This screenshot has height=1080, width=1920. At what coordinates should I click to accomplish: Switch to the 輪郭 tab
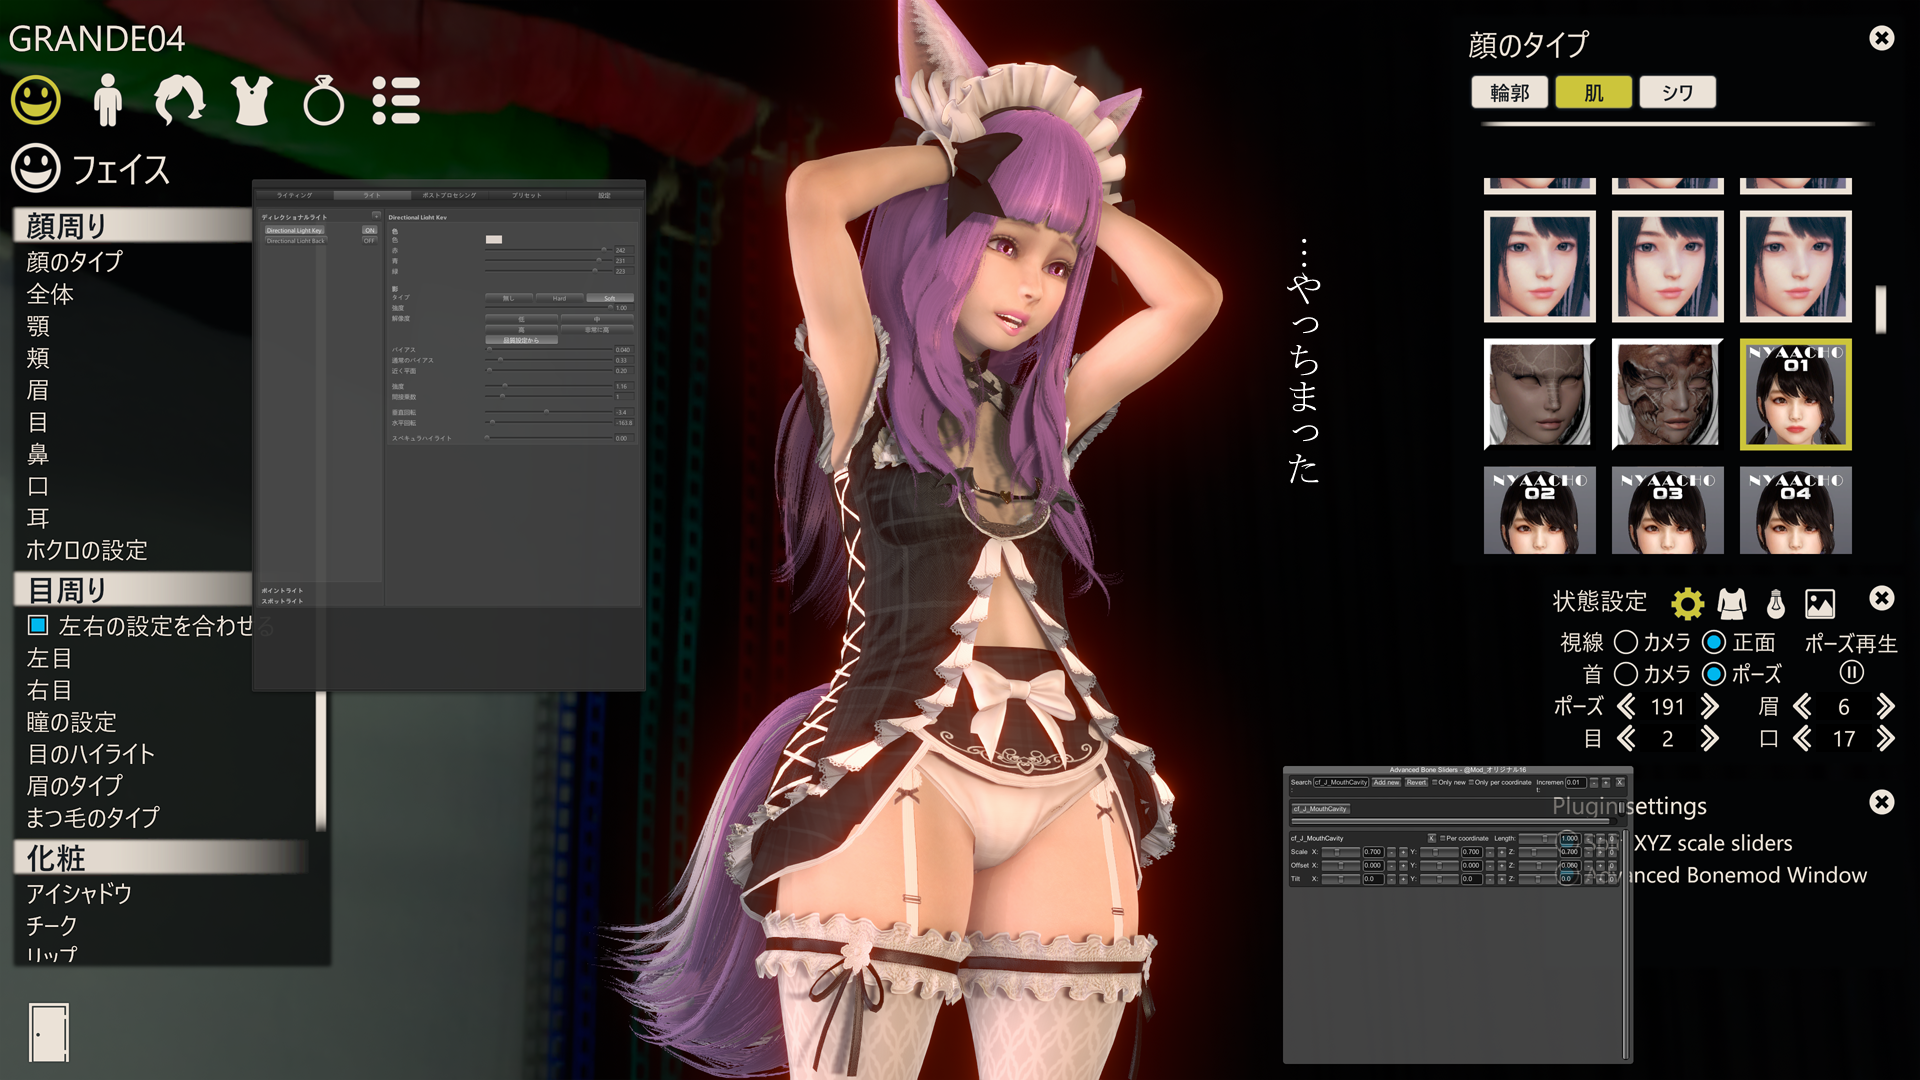coord(1510,93)
